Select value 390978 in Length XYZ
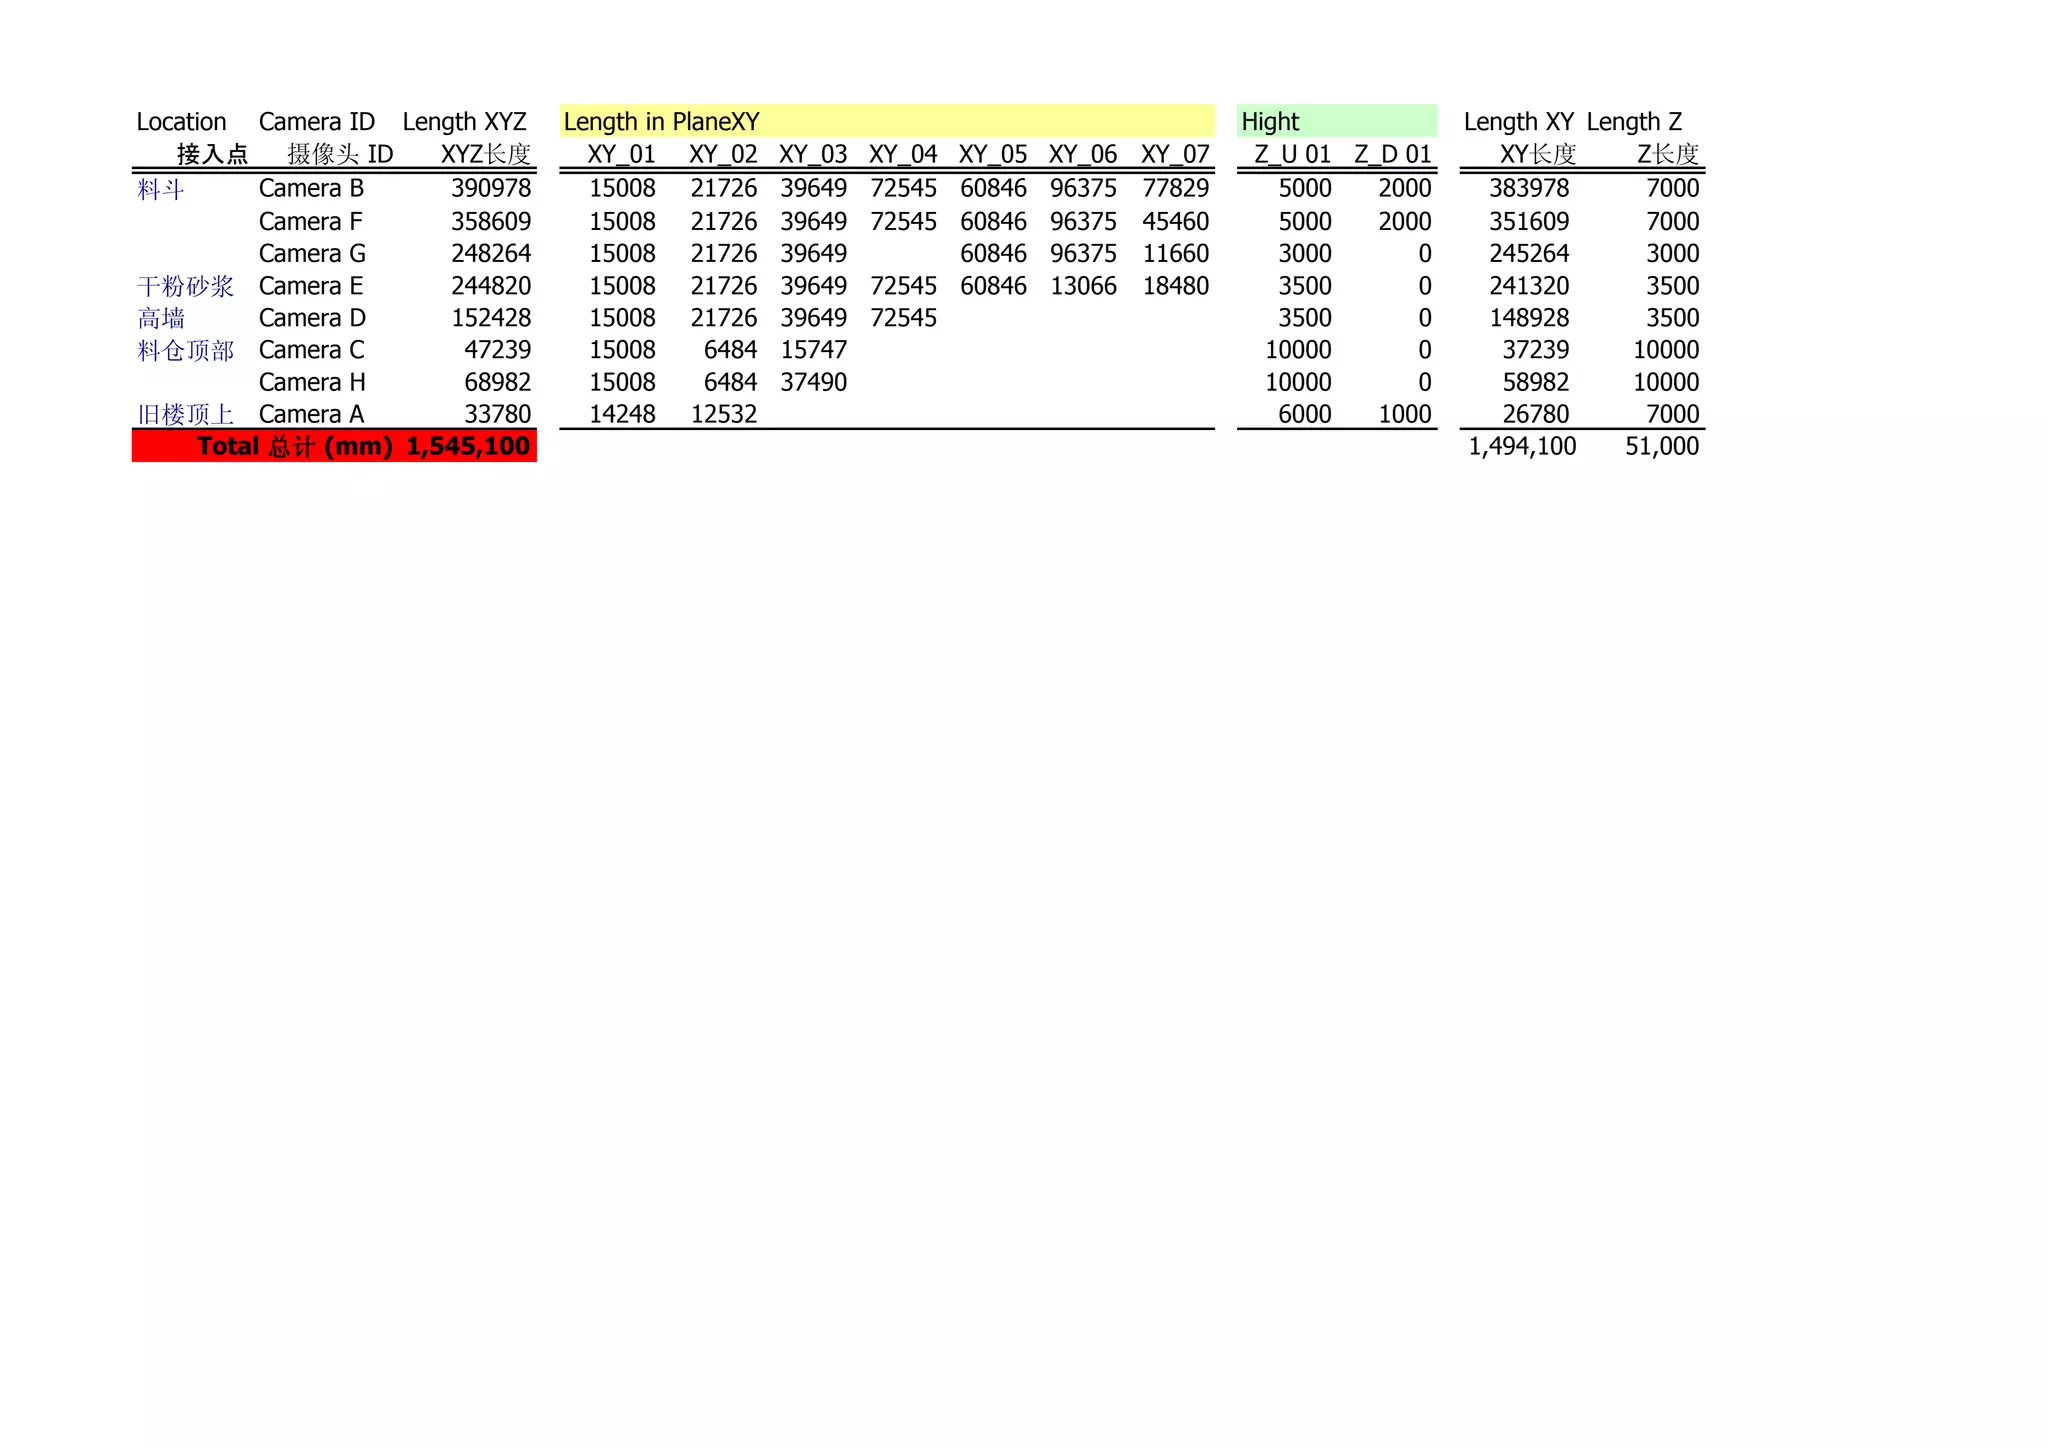 pos(490,188)
